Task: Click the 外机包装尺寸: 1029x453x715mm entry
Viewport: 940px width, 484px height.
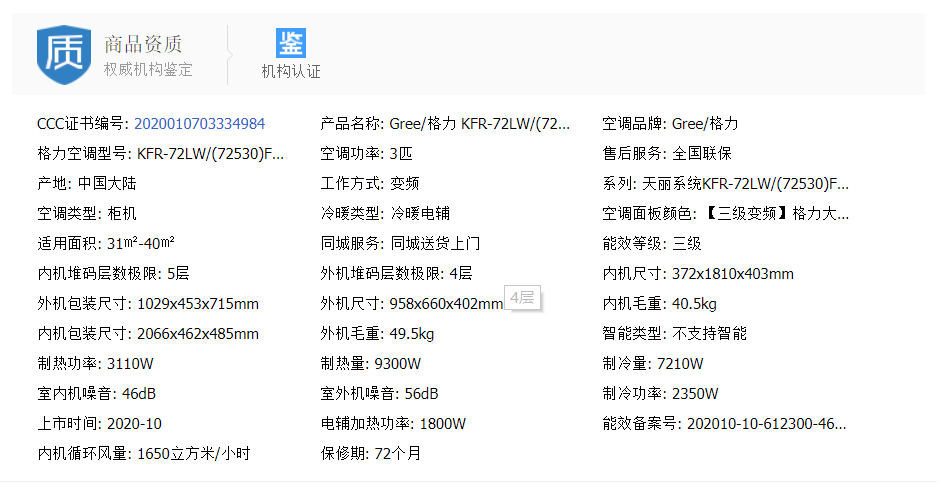Action: click(148, 303)
